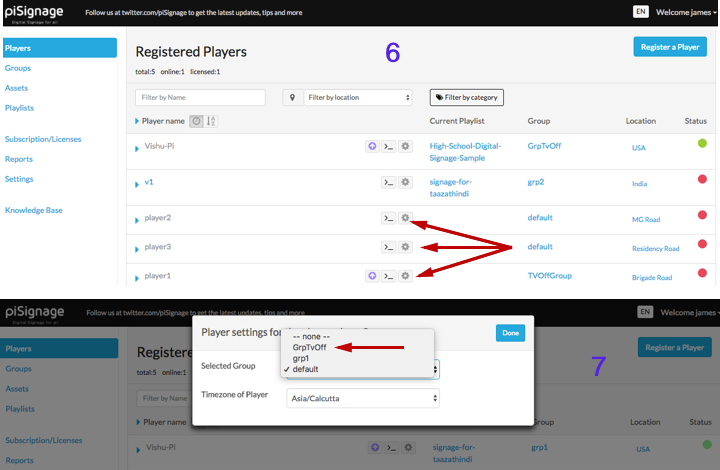Click the grp1 group link behind the Player settings dialog
Screen dimensions: 720x470
coord(540,447)
